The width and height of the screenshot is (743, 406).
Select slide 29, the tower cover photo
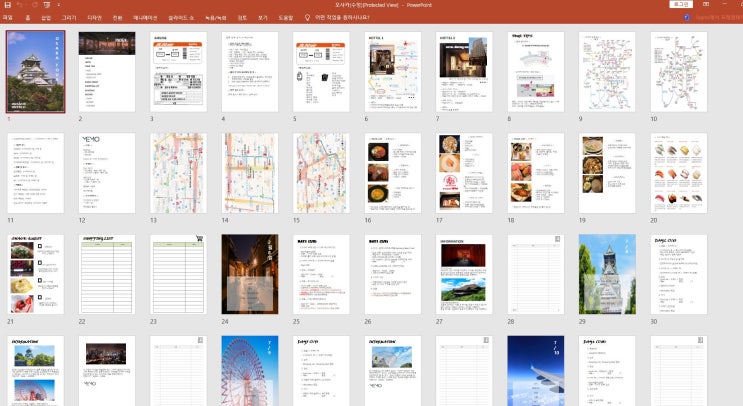click(607, 274)
